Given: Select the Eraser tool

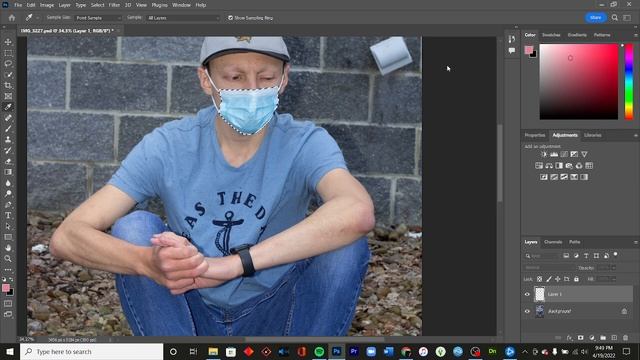Looking at the screenshot, I should pyautogui.click(x=8, y=161).
